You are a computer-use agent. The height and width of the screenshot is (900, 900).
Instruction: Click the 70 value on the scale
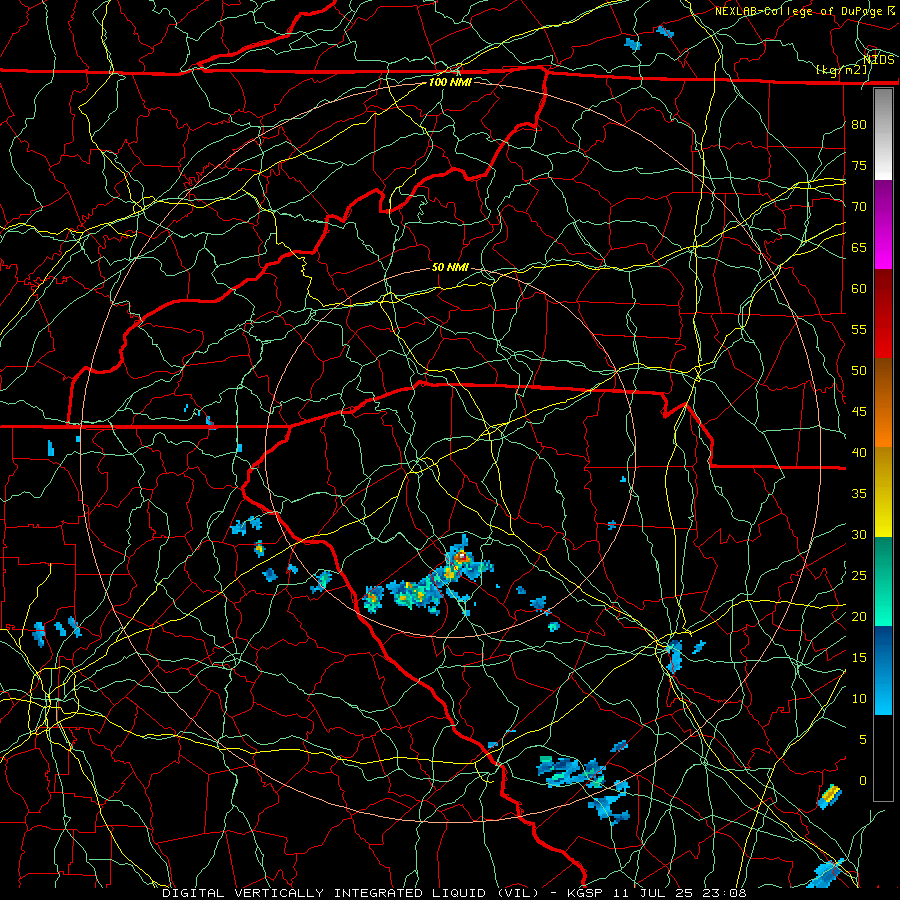[859, 207]
